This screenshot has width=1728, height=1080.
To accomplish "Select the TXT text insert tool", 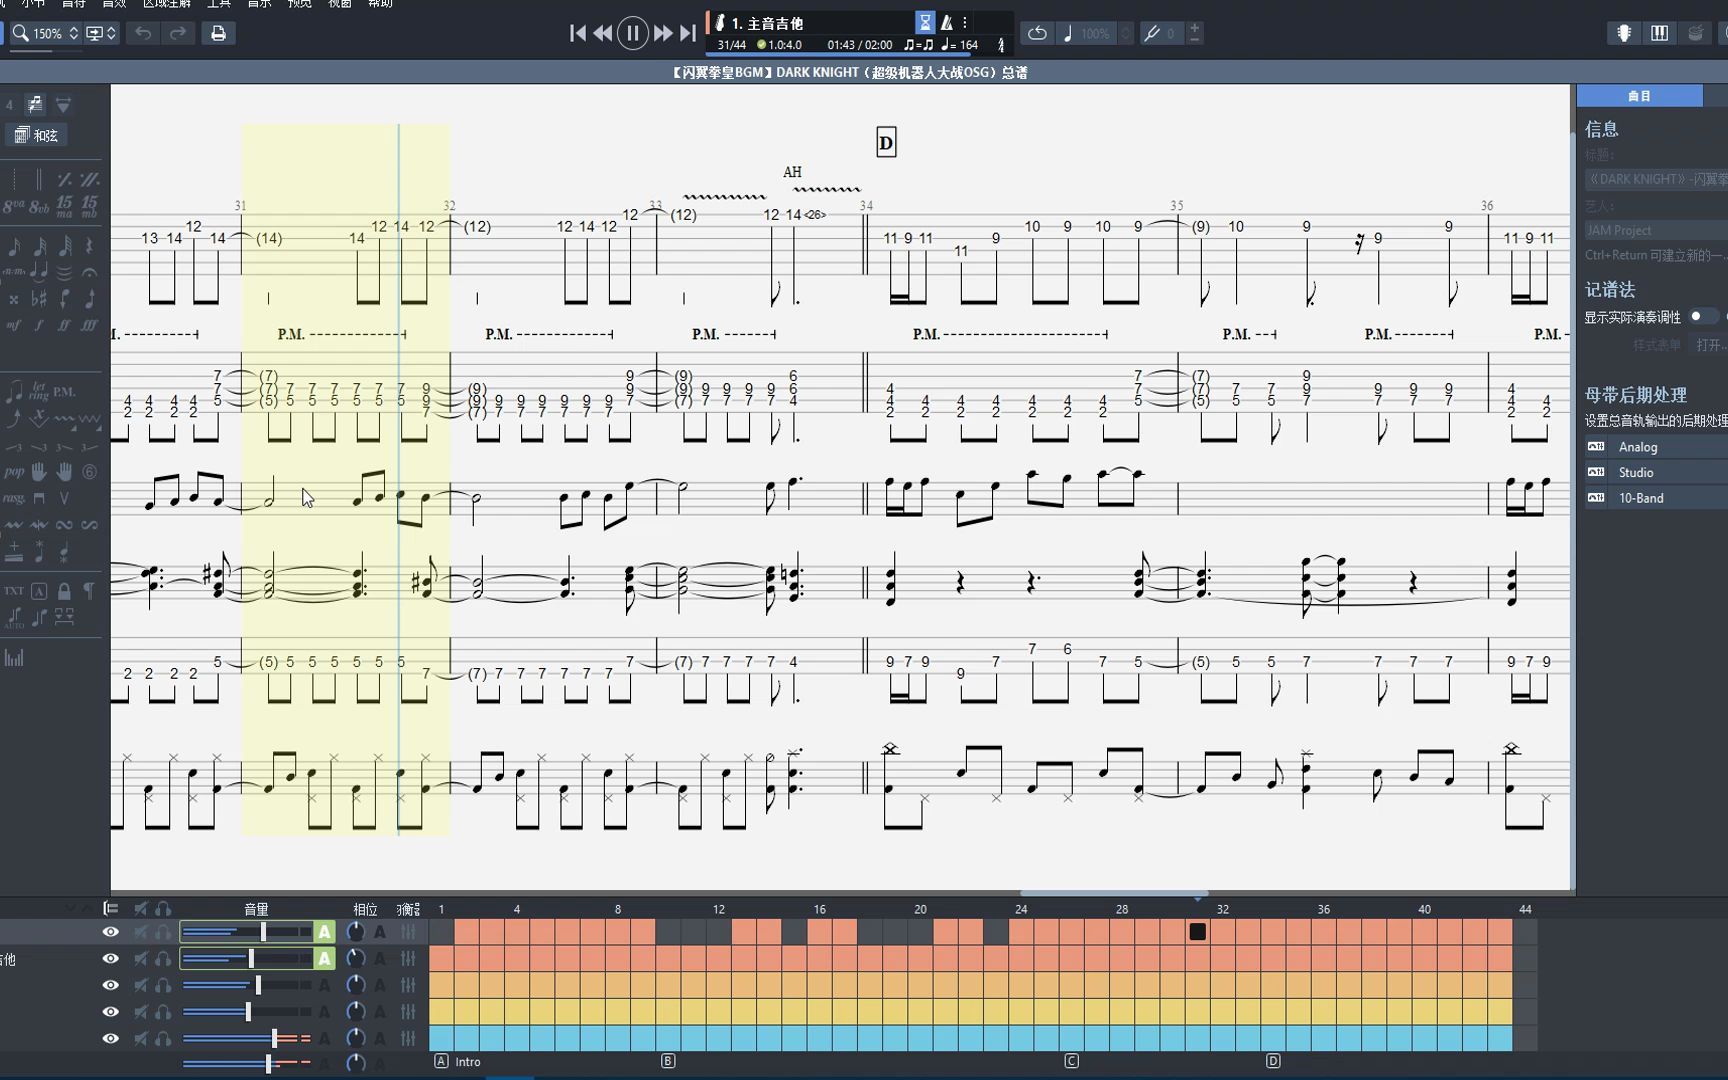I will pos(13,591).
